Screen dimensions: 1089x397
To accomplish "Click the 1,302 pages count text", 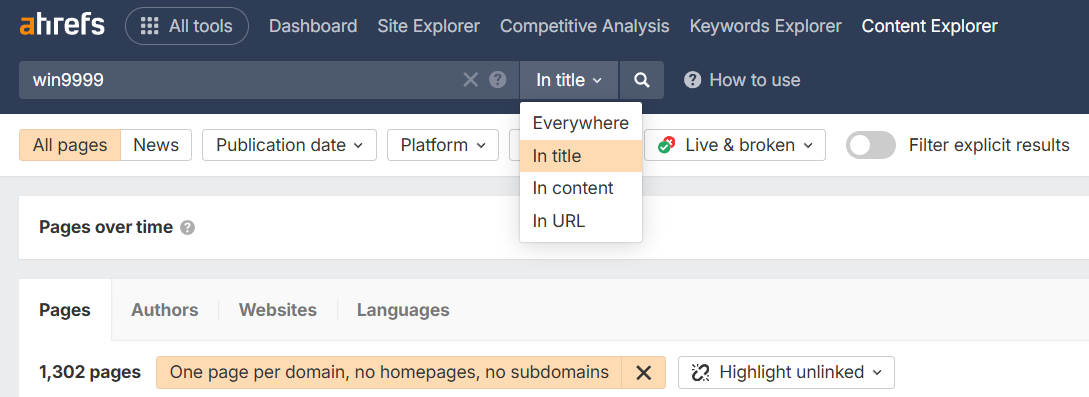I will pyautogui.click(x=90, y=373).
